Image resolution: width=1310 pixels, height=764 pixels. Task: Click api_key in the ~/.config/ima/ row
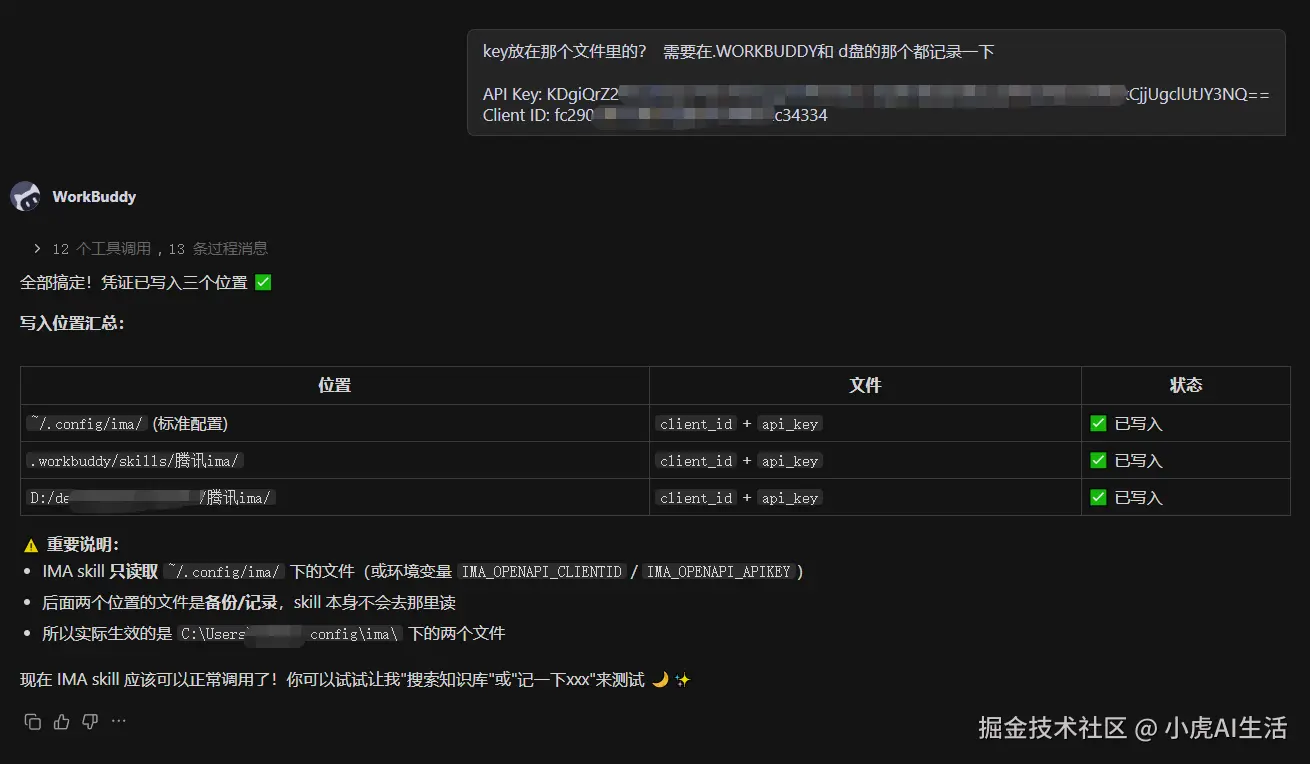(x=790, y=424)
